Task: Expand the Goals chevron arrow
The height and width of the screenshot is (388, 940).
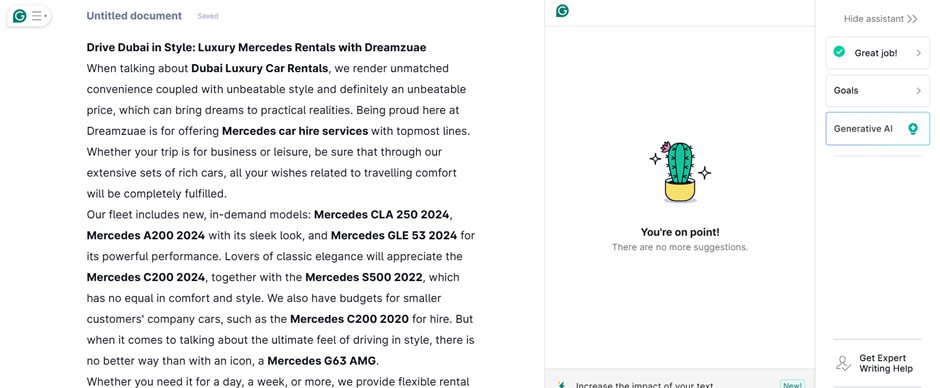Action: 918,91
